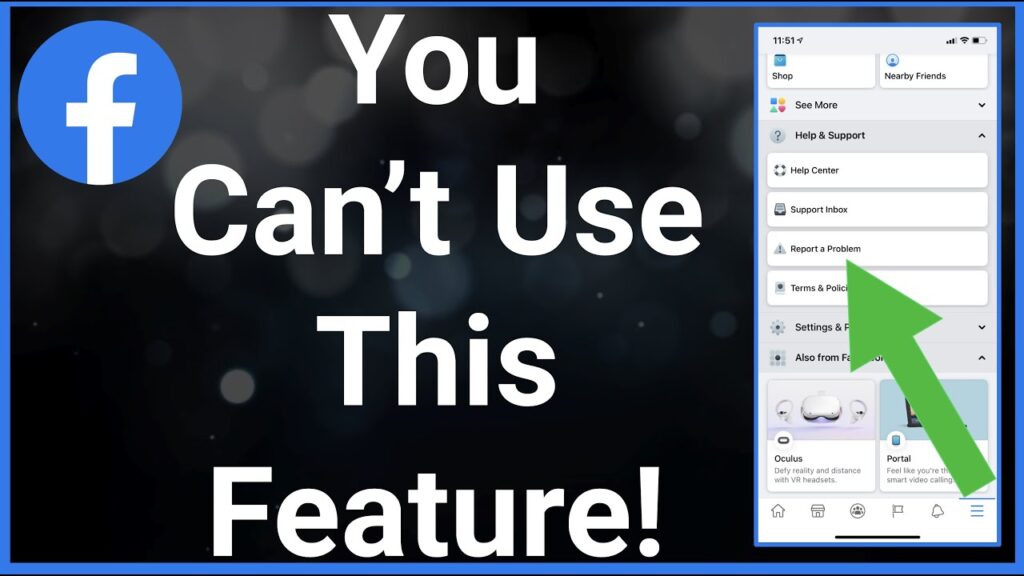
Task: Open the Nearby Friends shortcut card
Action: click(934, 70)
